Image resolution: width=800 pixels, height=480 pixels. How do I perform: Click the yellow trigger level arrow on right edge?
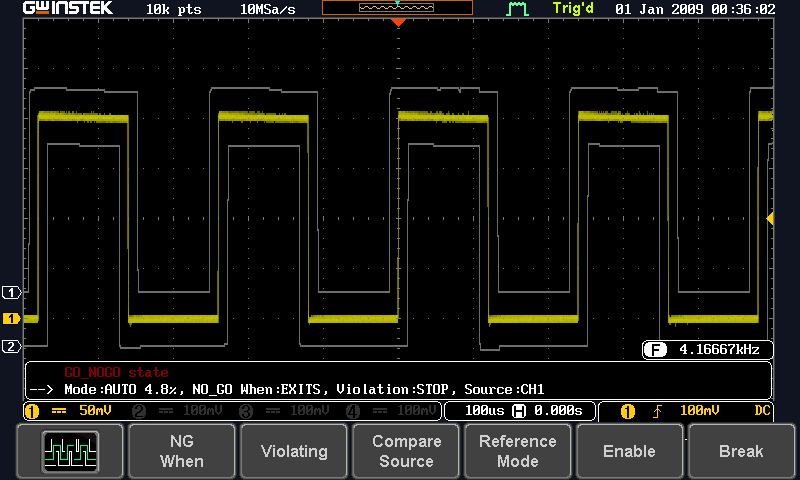point(769,218)
